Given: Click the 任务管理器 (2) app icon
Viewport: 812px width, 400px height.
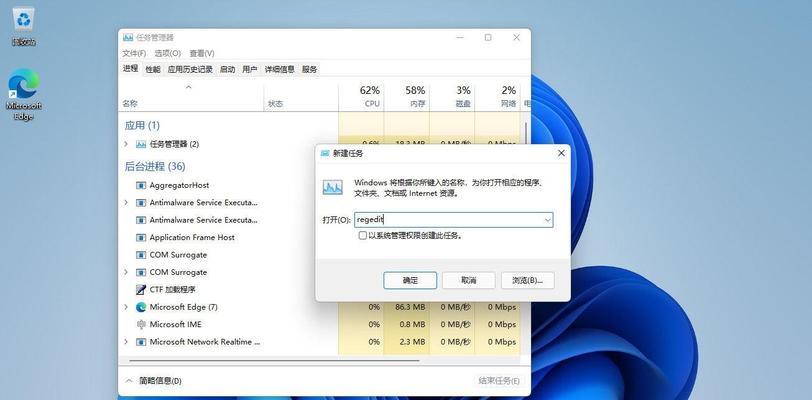Looking at the screenshot, I should tap(141, 144).
